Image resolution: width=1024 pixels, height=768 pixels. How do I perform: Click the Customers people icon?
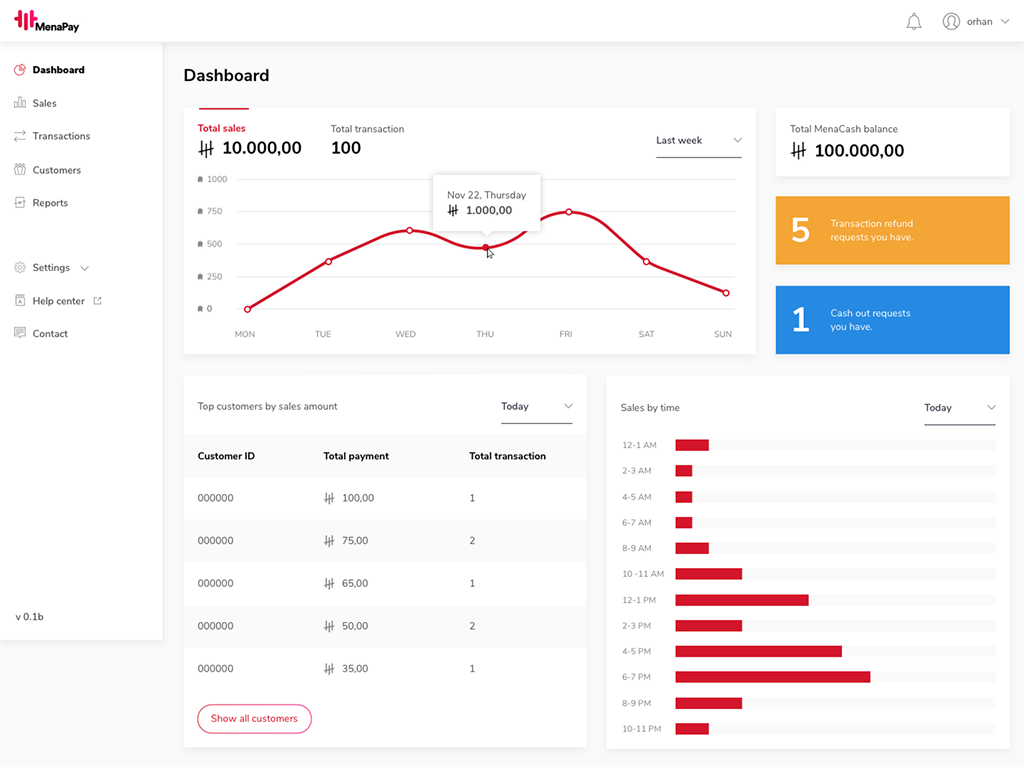pyautogui.click(x=20, y=170)
